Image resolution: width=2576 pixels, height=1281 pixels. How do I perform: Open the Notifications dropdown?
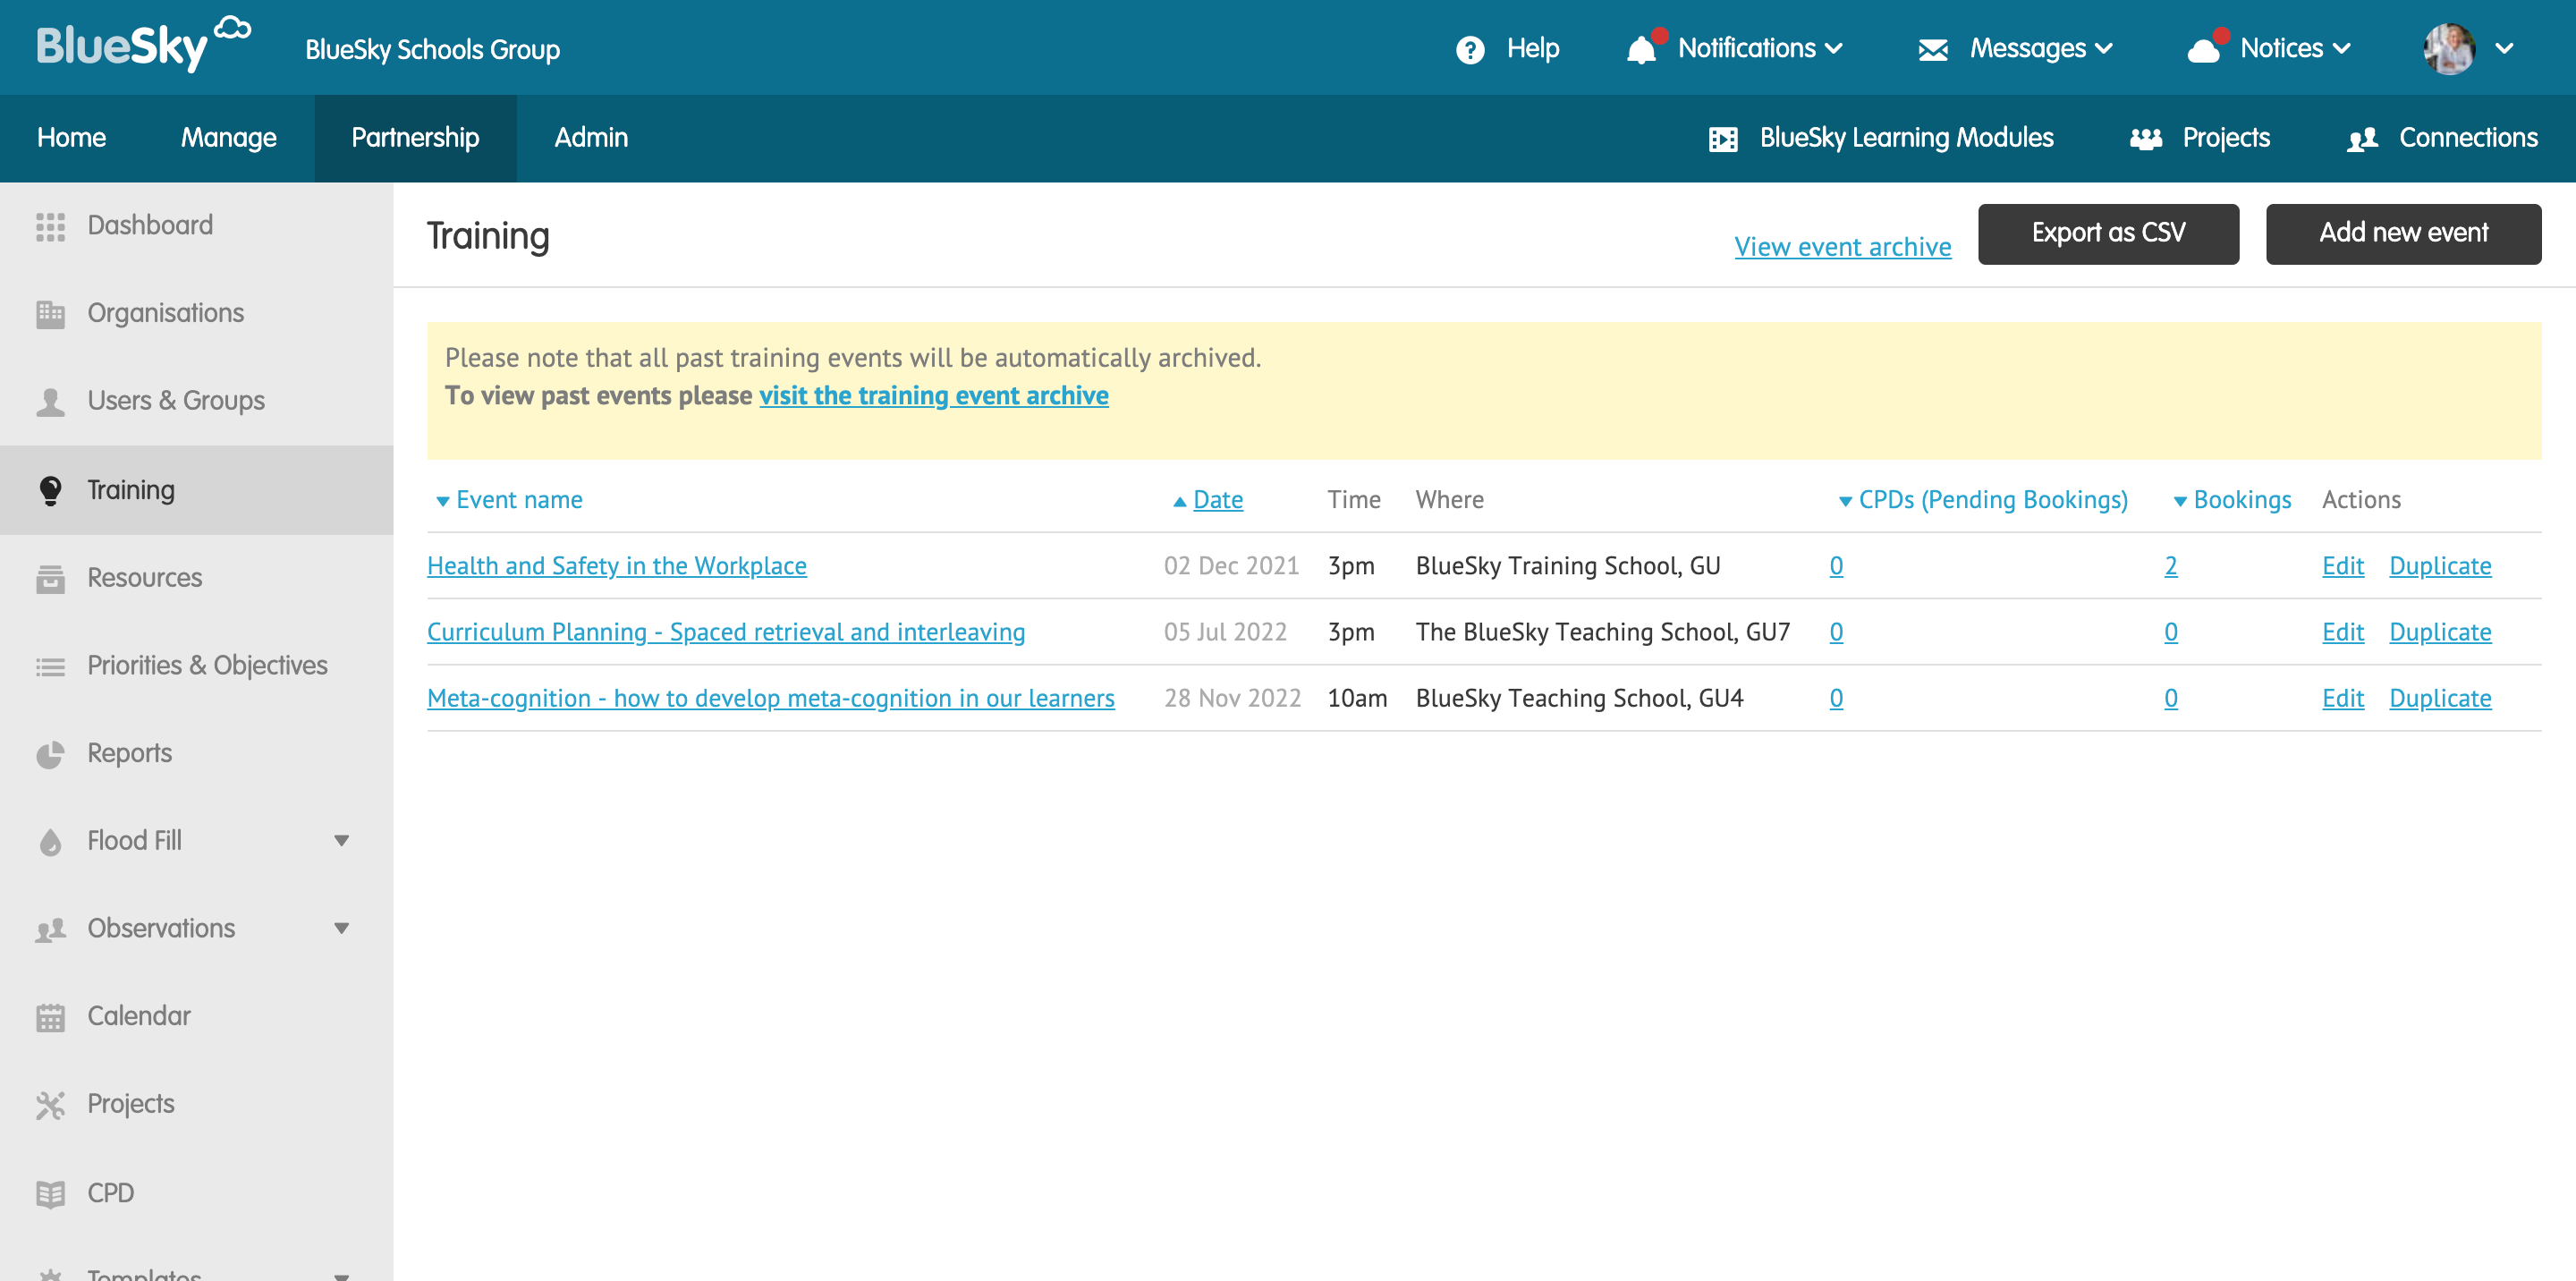(x=1759, y=48)
